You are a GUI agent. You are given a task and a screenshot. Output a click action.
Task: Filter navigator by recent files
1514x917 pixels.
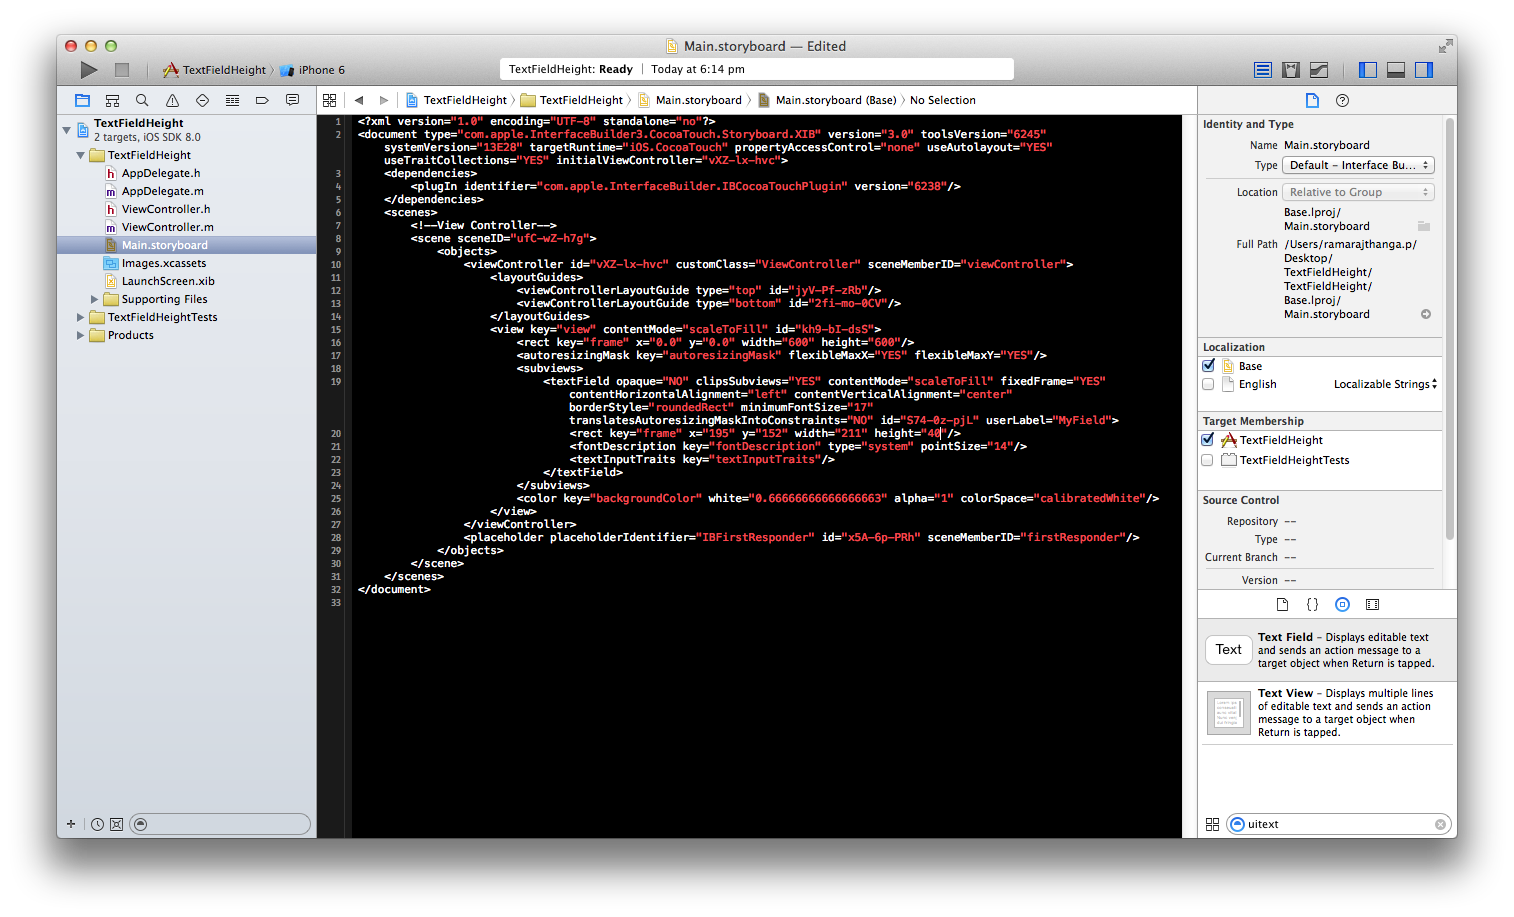(x=97, y=824)
